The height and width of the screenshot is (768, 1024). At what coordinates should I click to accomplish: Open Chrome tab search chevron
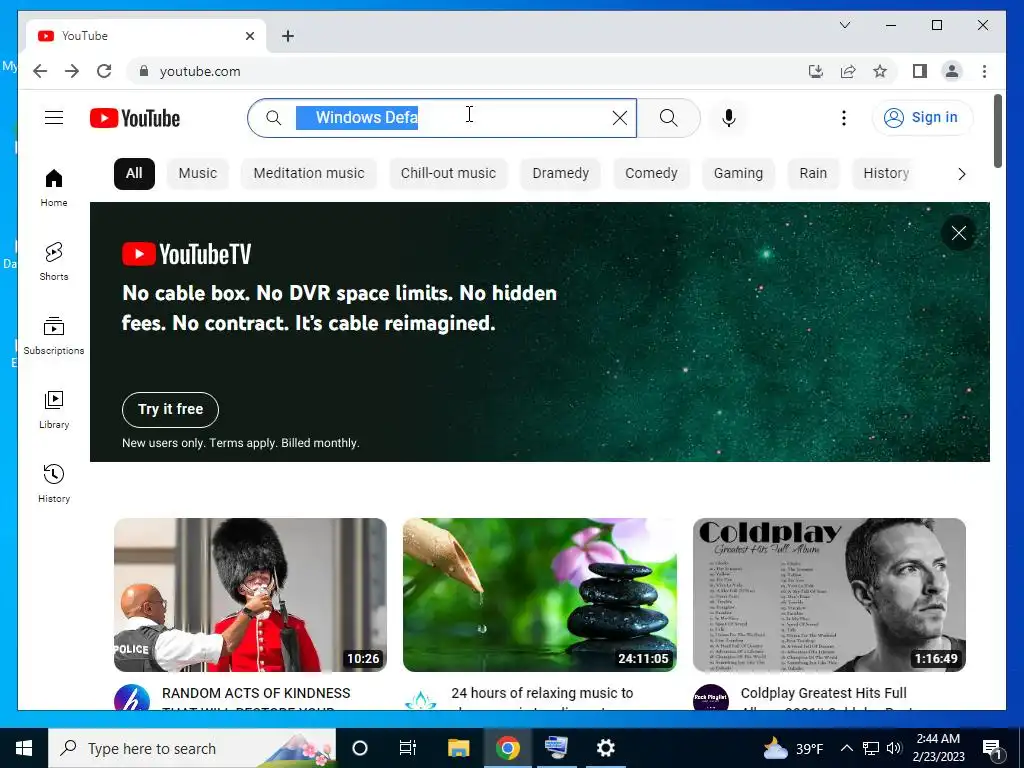pos(844,25)
